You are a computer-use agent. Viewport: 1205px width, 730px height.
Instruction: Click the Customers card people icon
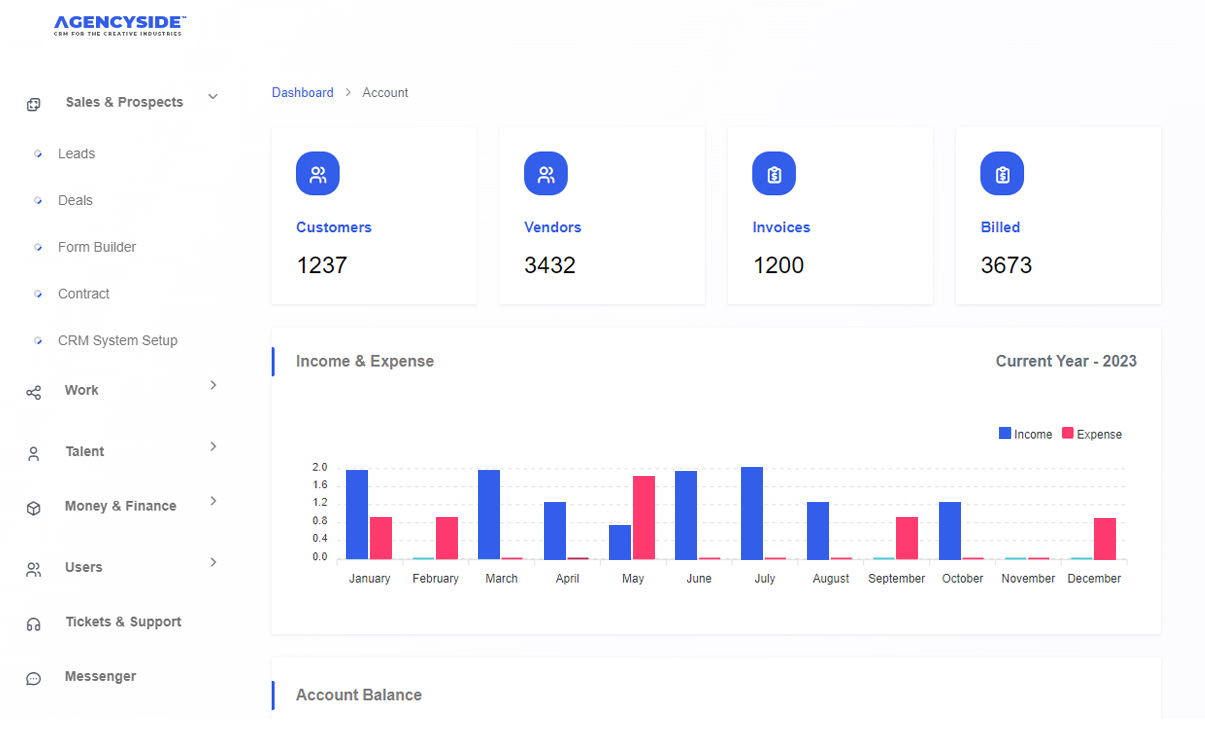tap(318, 175)
